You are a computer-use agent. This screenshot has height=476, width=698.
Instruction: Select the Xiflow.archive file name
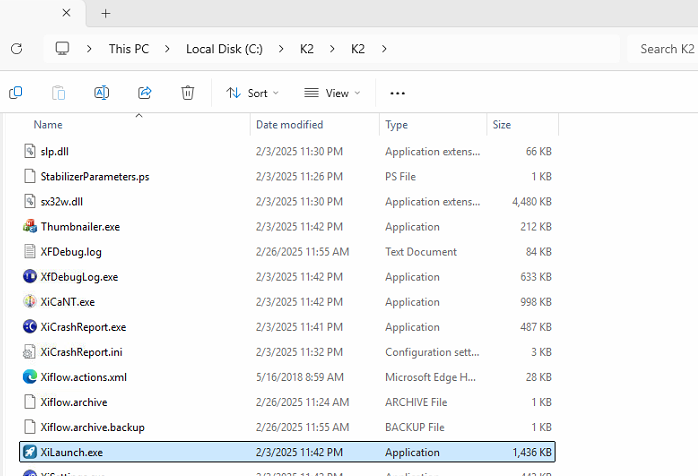click(74, 402)
